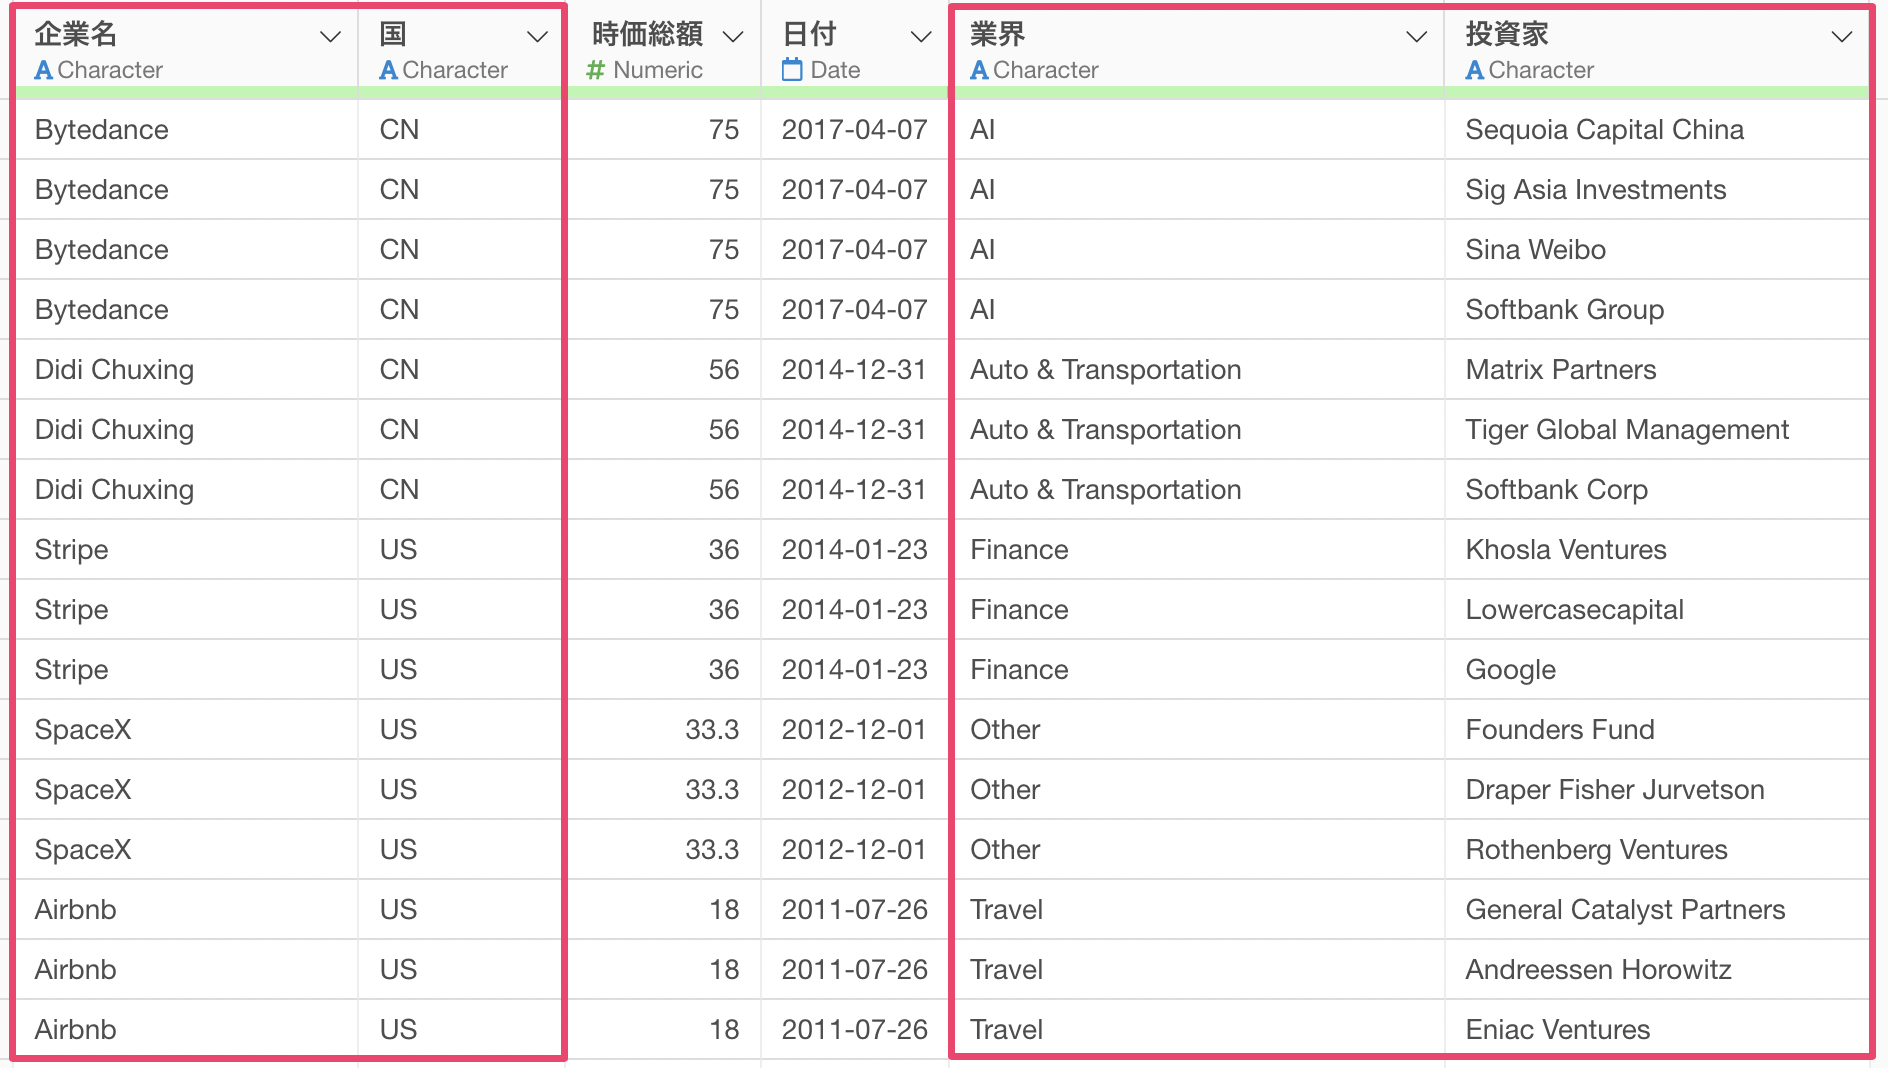Click Airbnb in the General Catalyst Partners row
Image resolution: width=1888 pixels, height=1068 pixels.
(x=75, y=910)
